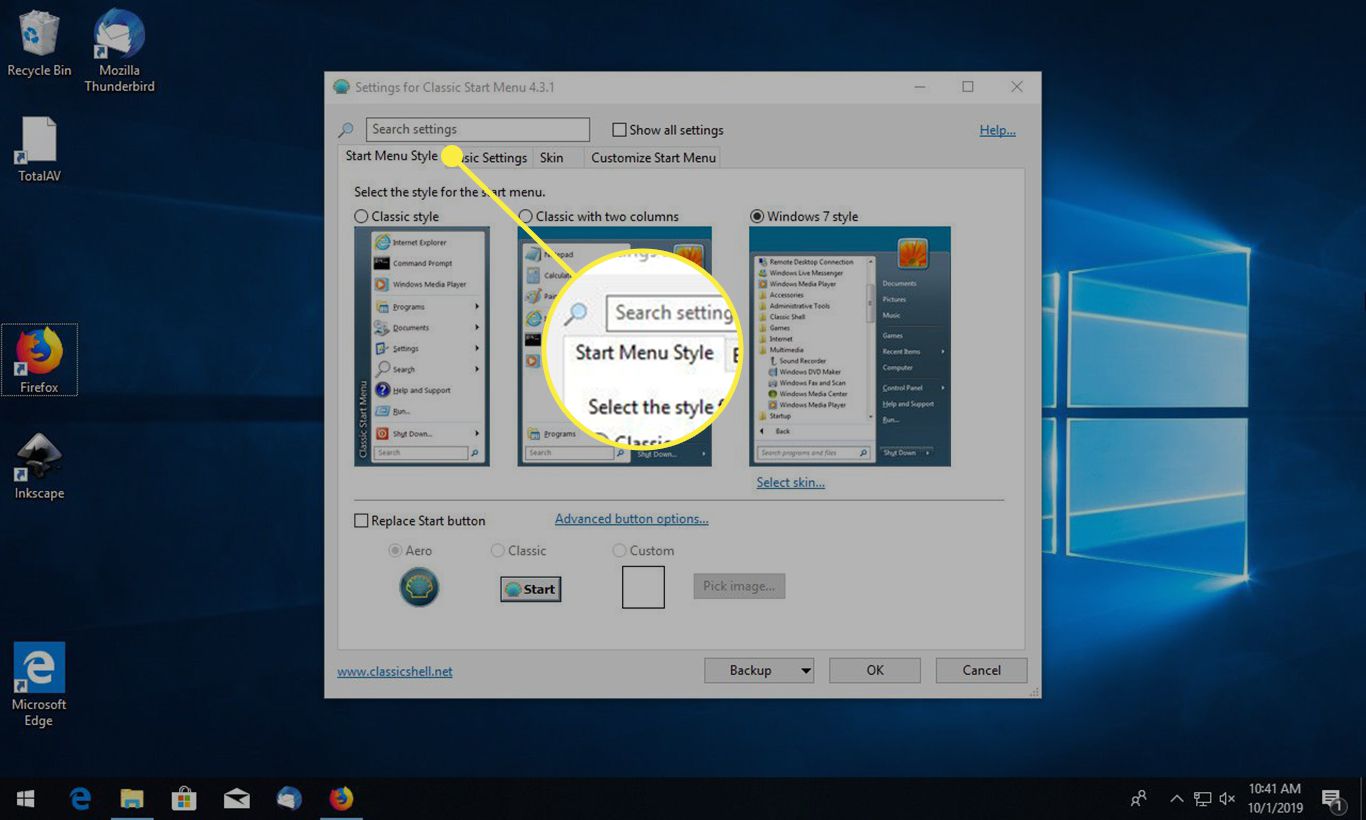Open Firefox from the taskbar
The height and width of the screenshot is (820, 1366).
(x=341, y=799)
